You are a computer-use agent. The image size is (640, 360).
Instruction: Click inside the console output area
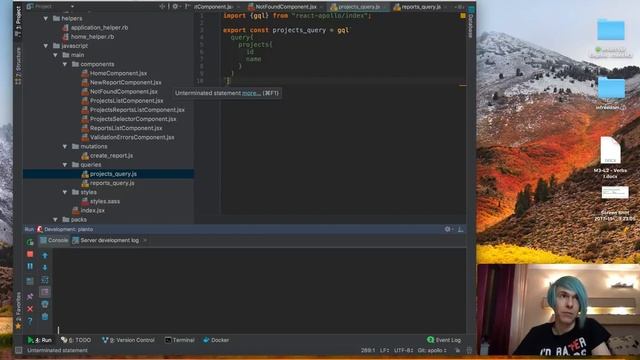[260, 290]
